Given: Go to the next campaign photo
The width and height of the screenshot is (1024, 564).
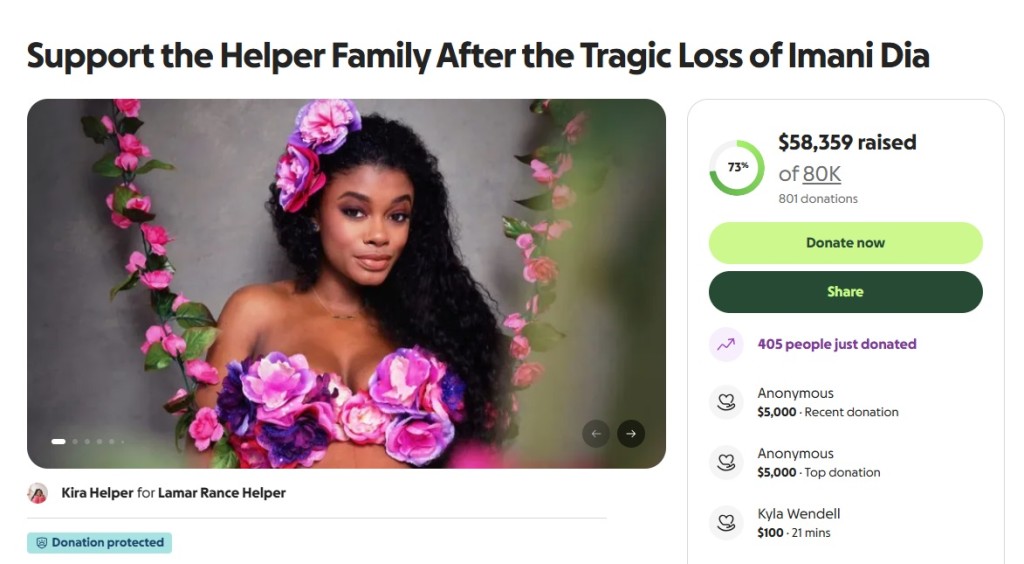Looking at the screenshot, I should coord(630,433).
